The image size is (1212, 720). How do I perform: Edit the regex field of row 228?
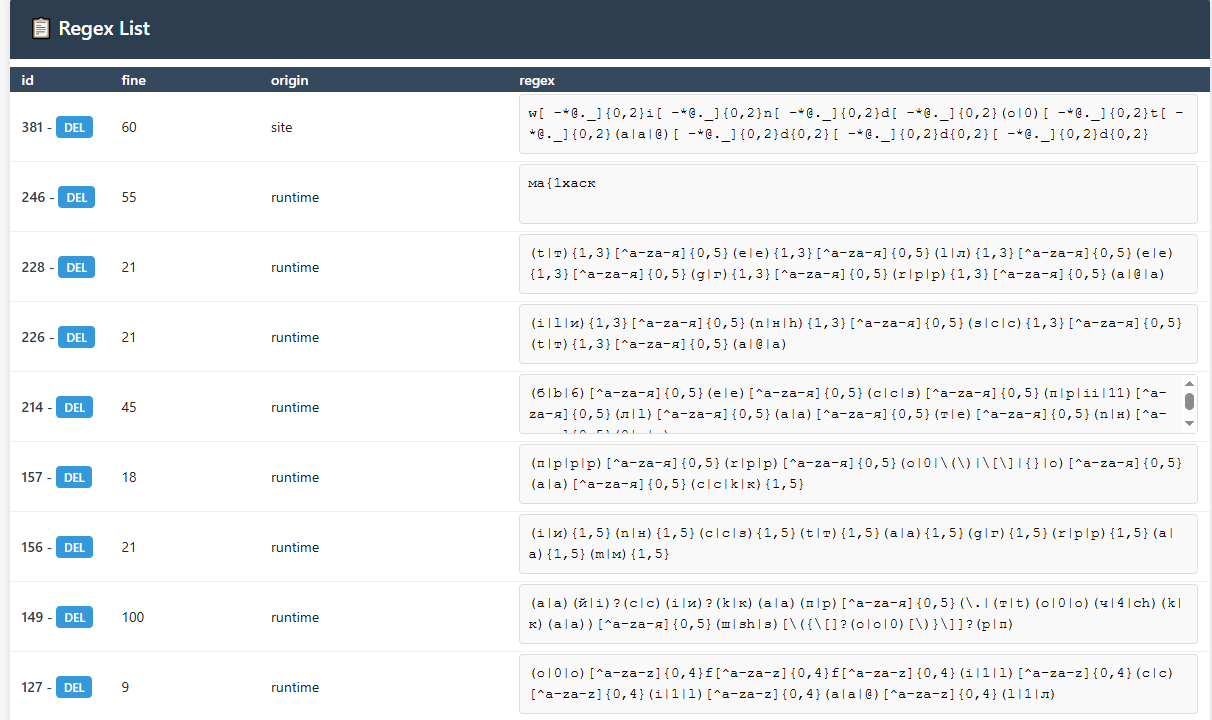tap(858, 264)
